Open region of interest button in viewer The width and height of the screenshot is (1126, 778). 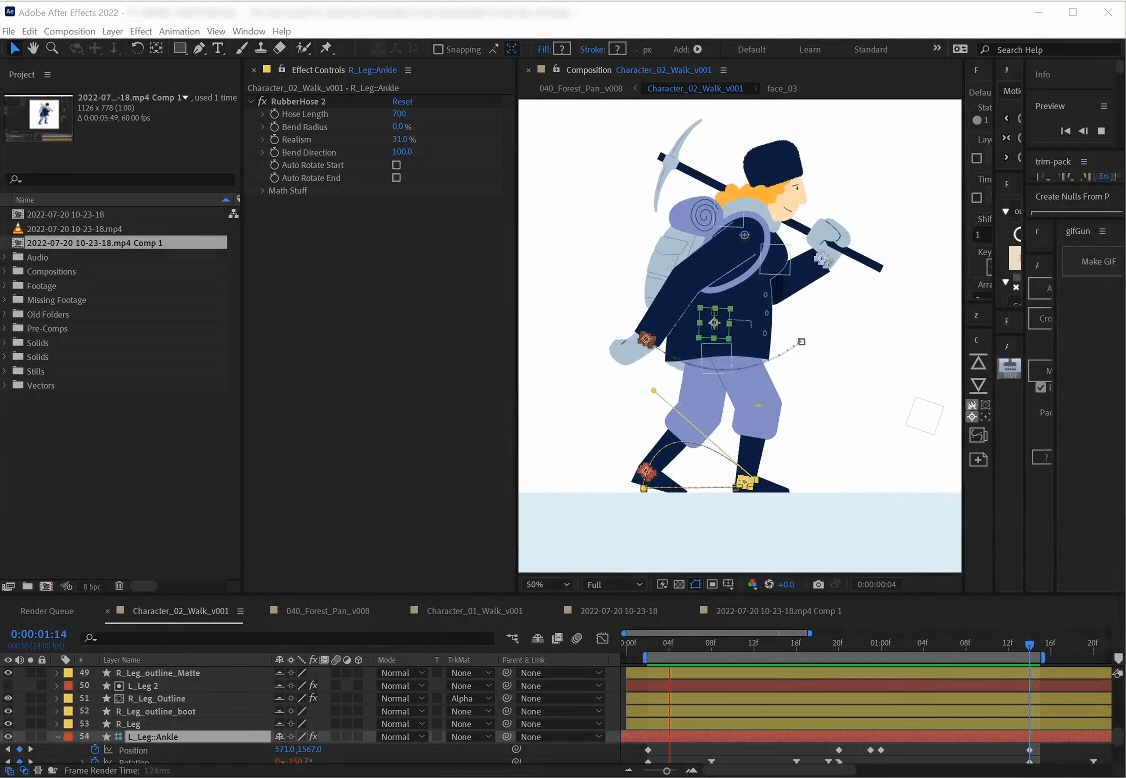click(712, 584)
